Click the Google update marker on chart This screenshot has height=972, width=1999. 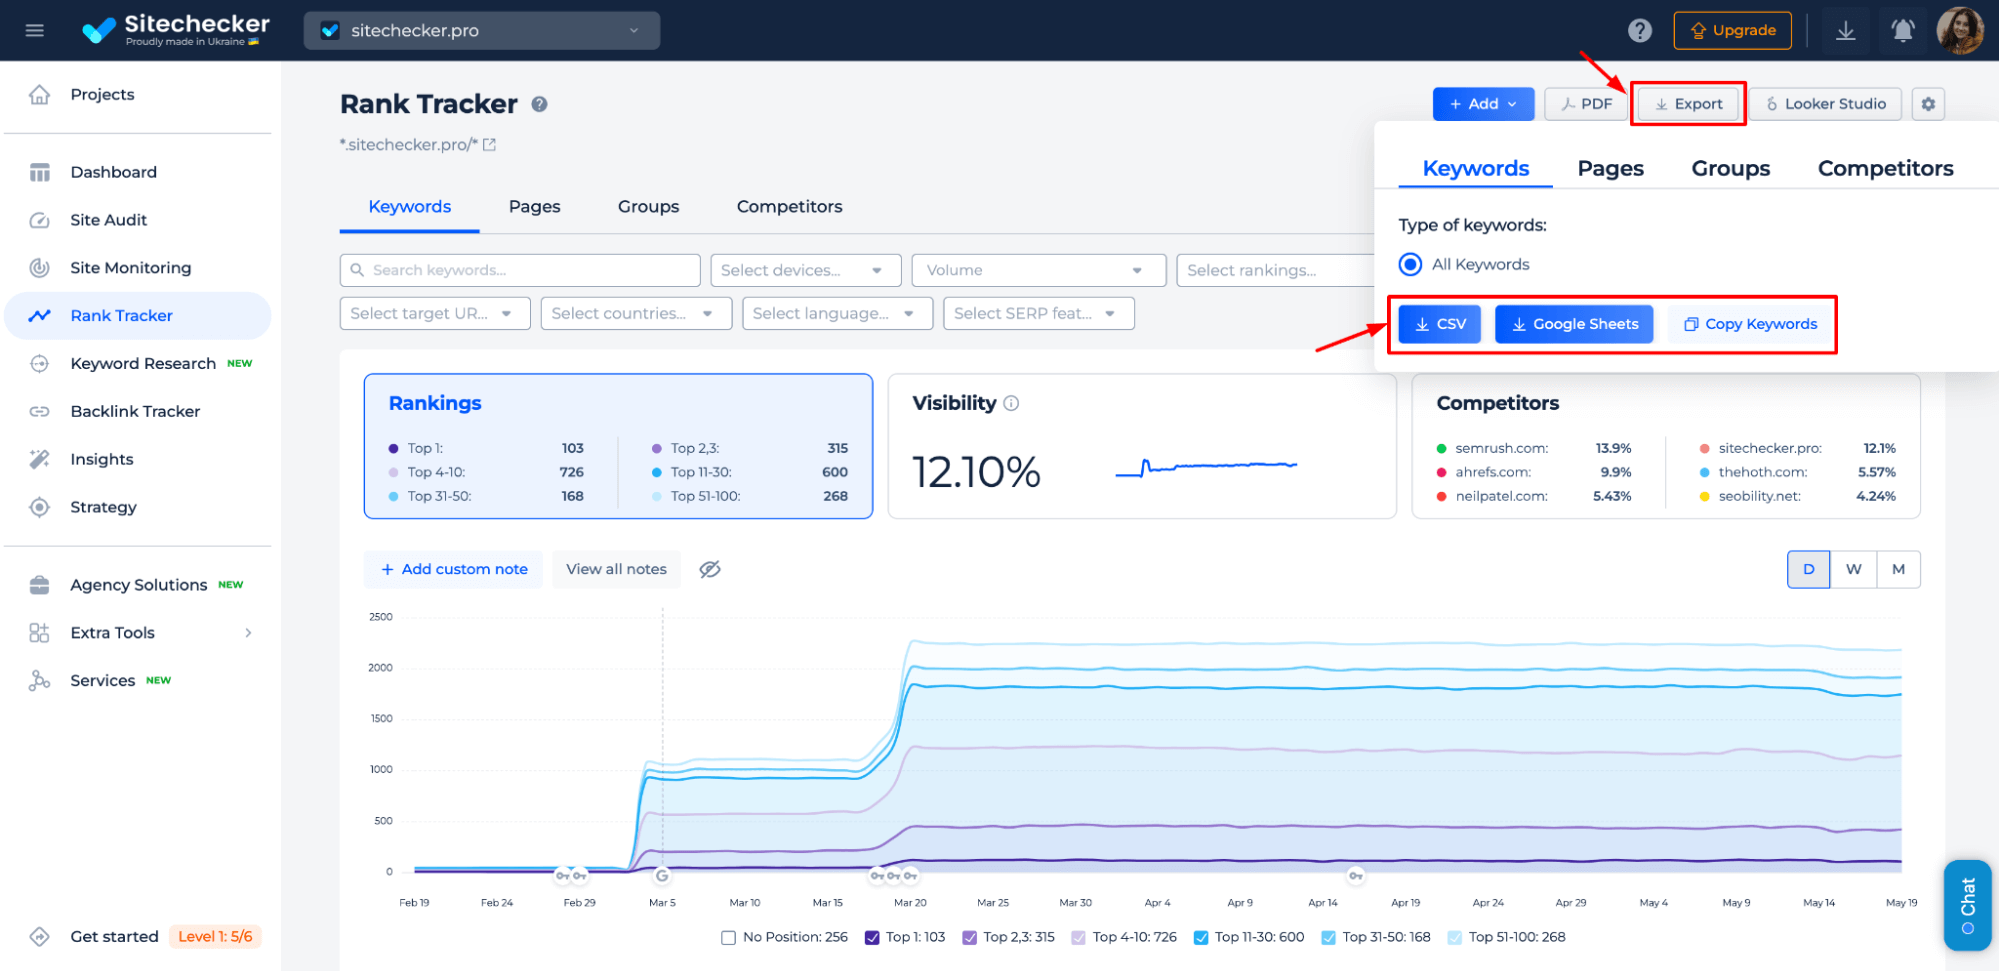tap(662, 876)
